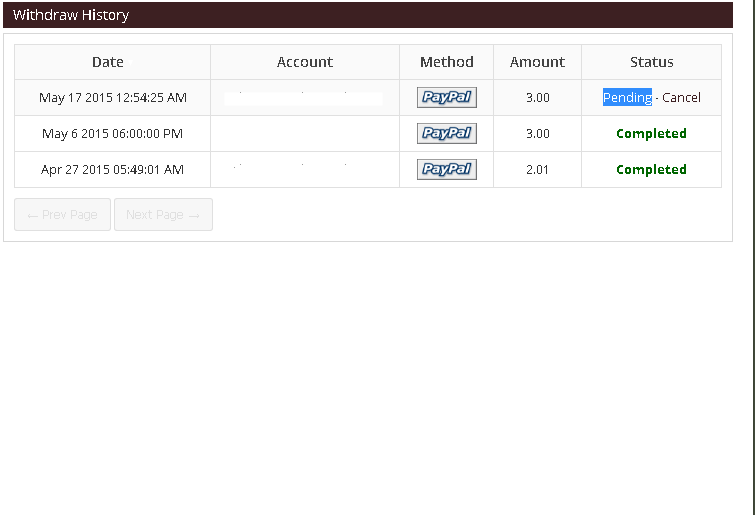Viewport: 755px width, 515px height.
Task: Go to the previous page
Action: coord(62,215)
